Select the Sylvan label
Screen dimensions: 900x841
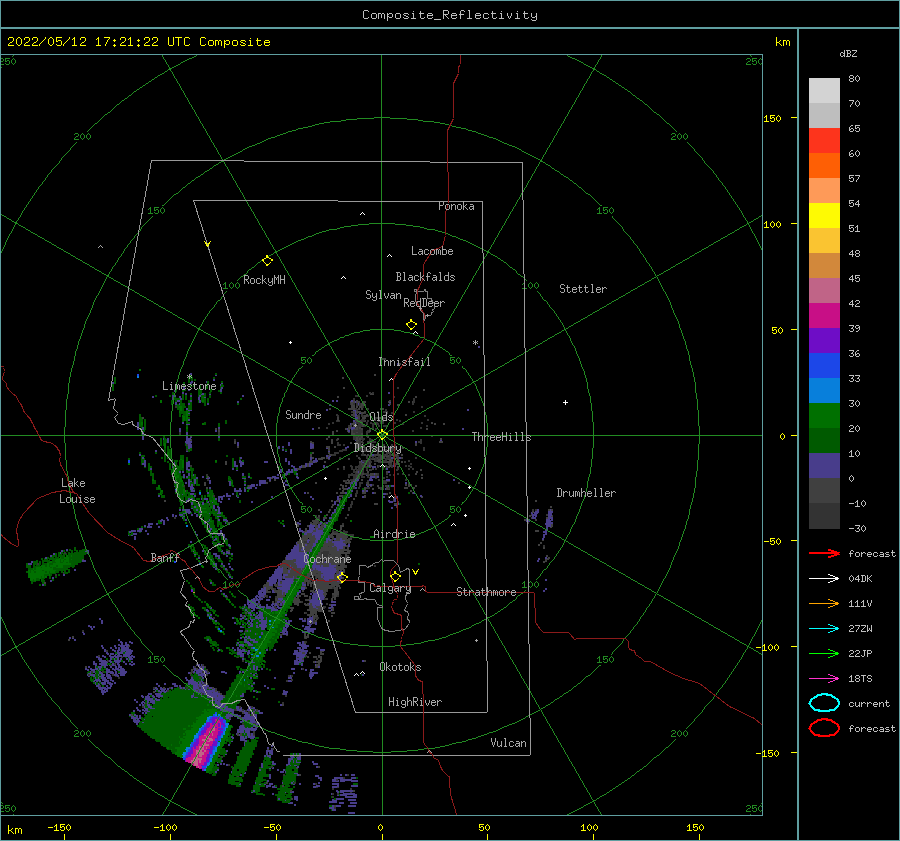click(383, 295)
